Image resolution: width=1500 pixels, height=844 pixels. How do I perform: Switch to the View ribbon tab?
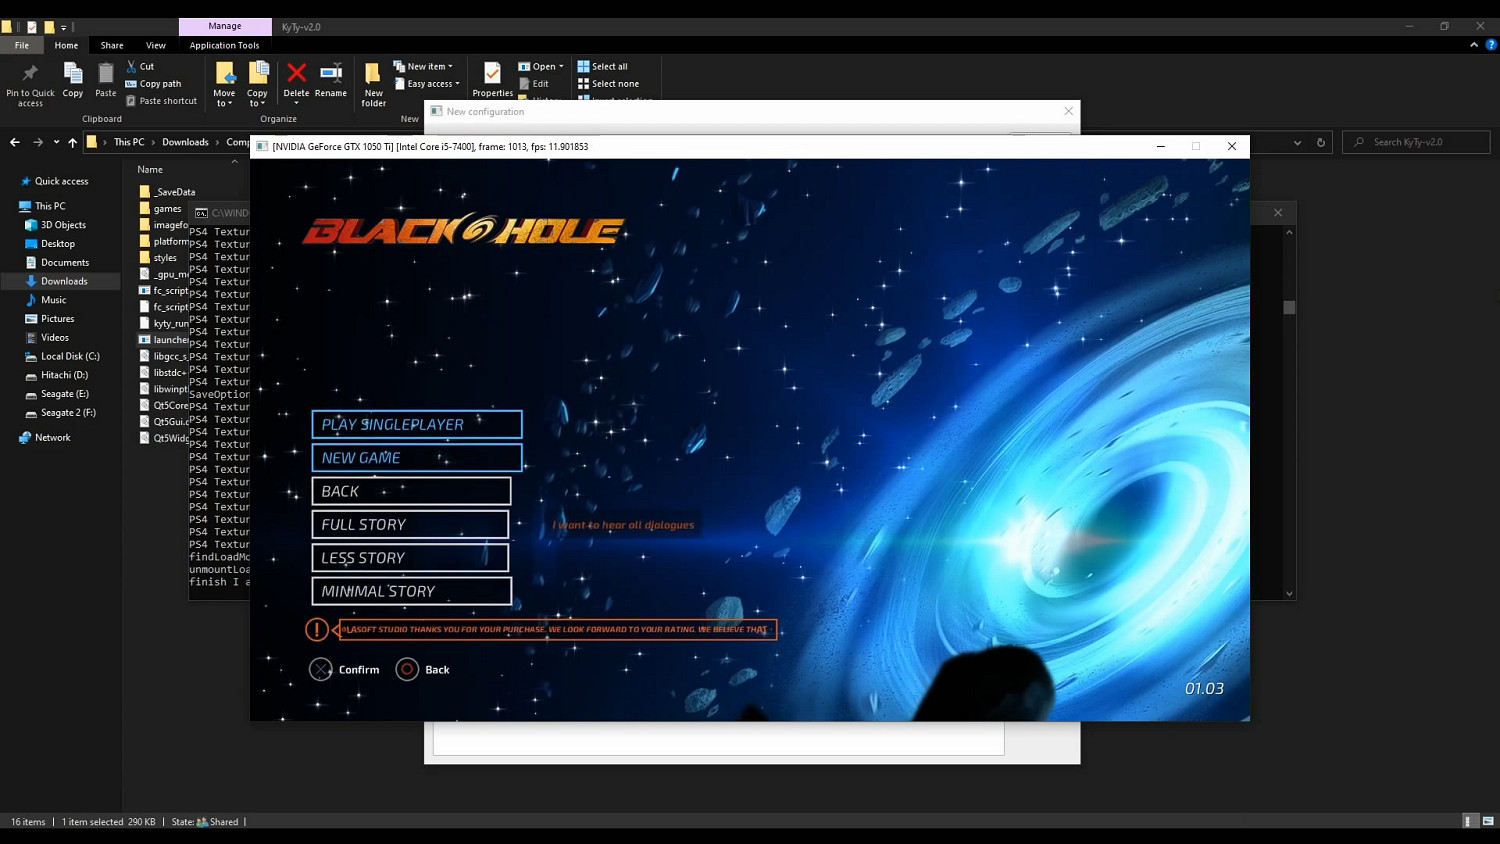click(x=155, y=45)
